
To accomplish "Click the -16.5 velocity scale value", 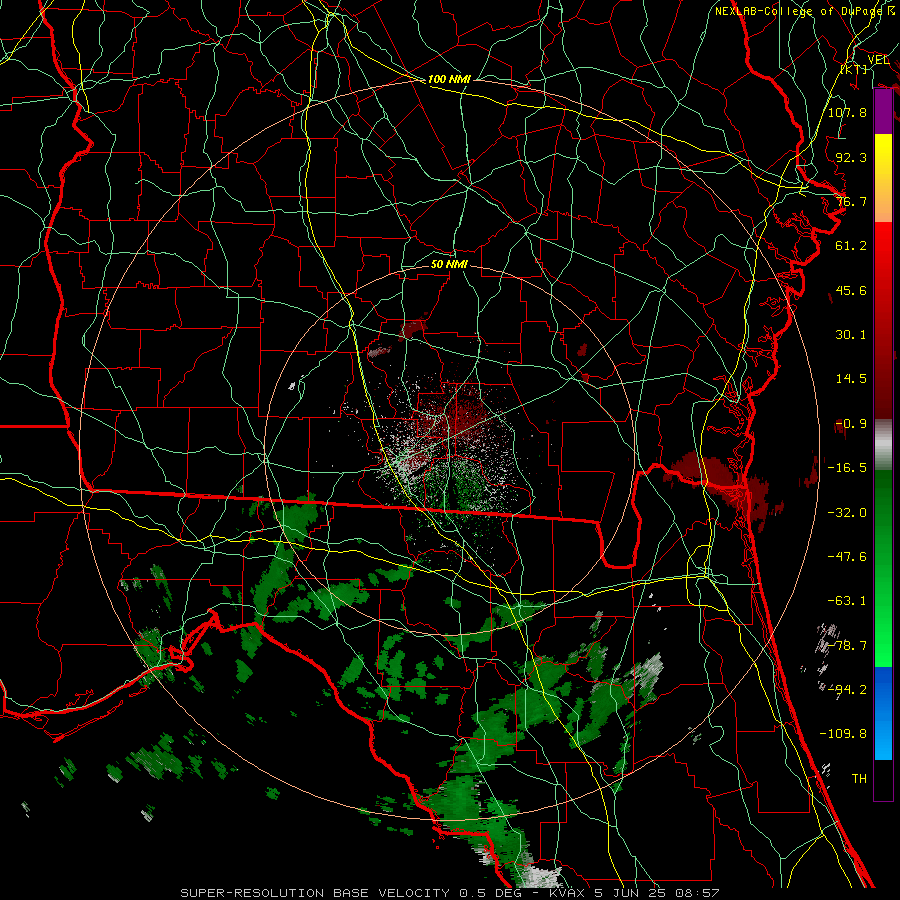I will 847,468.
